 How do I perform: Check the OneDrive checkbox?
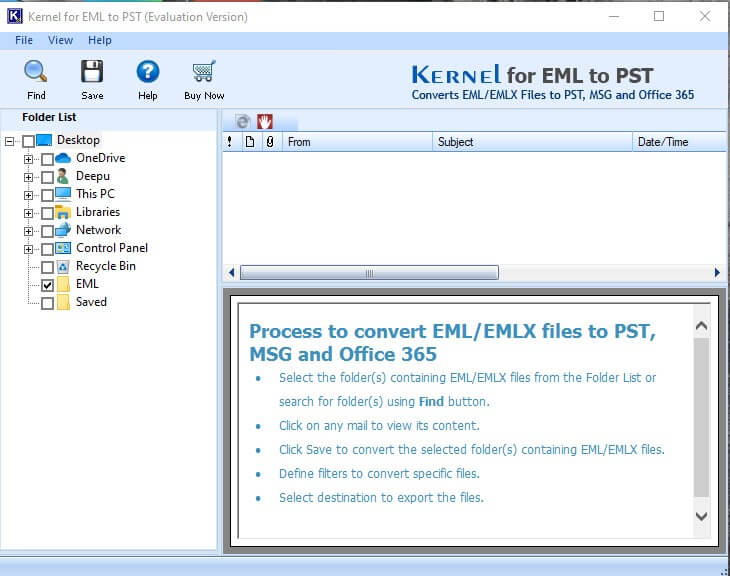(47, 159)
